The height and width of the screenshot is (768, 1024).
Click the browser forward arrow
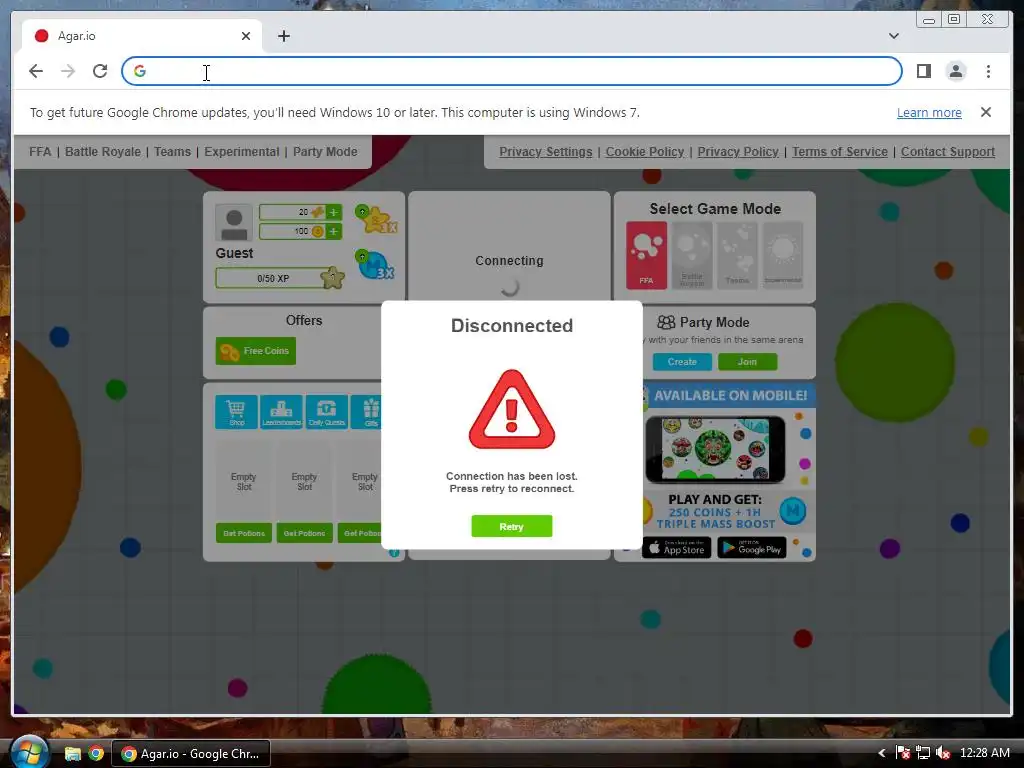click(68, 71)
